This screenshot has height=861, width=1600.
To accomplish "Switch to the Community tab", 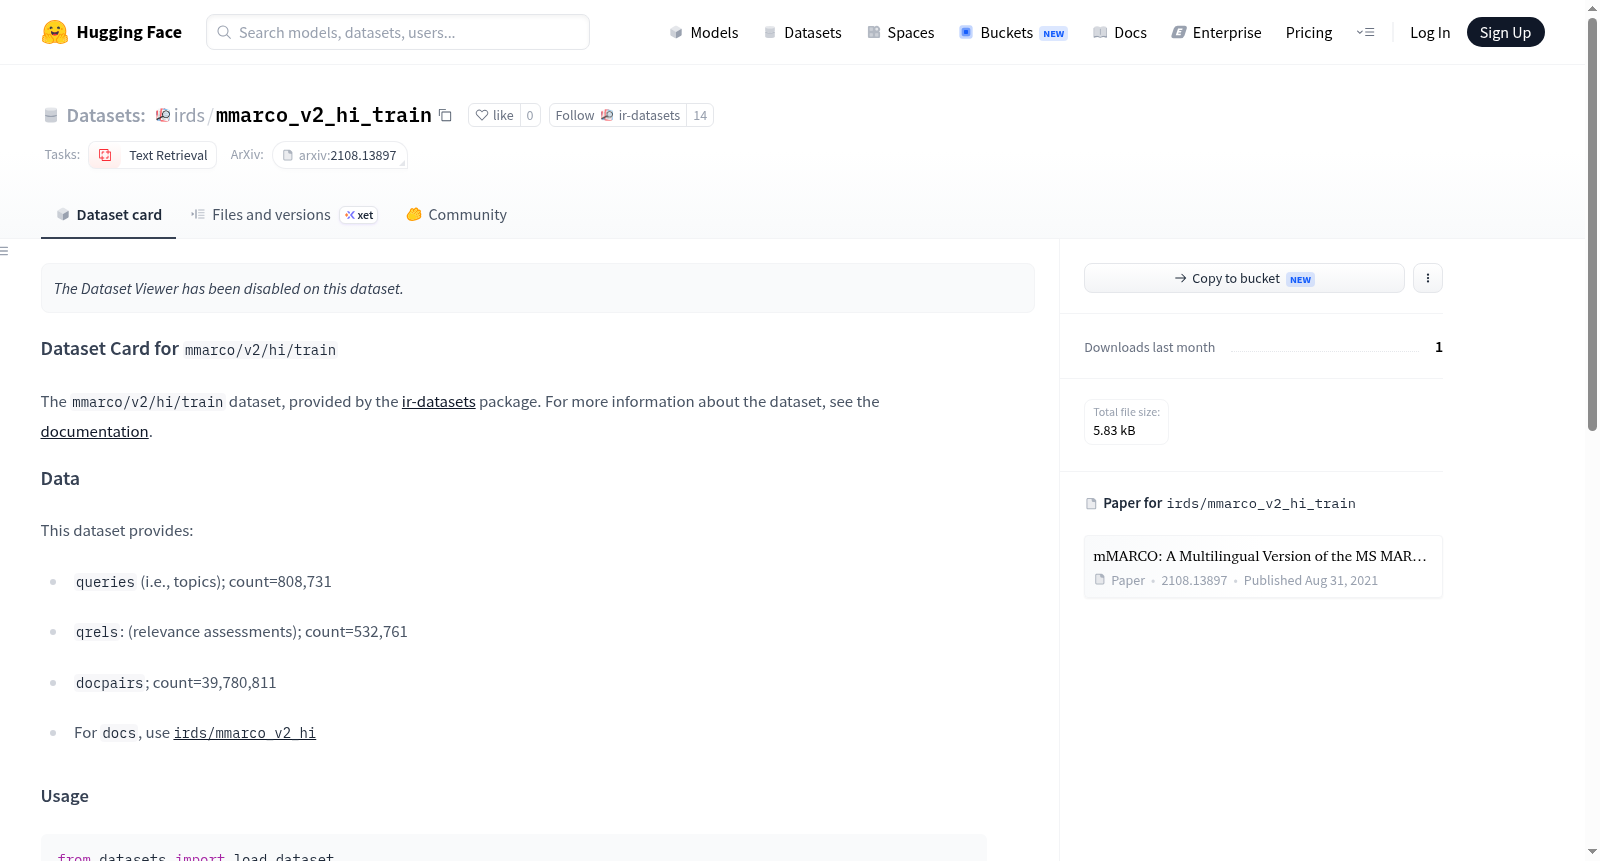I will tap(456, 214).
